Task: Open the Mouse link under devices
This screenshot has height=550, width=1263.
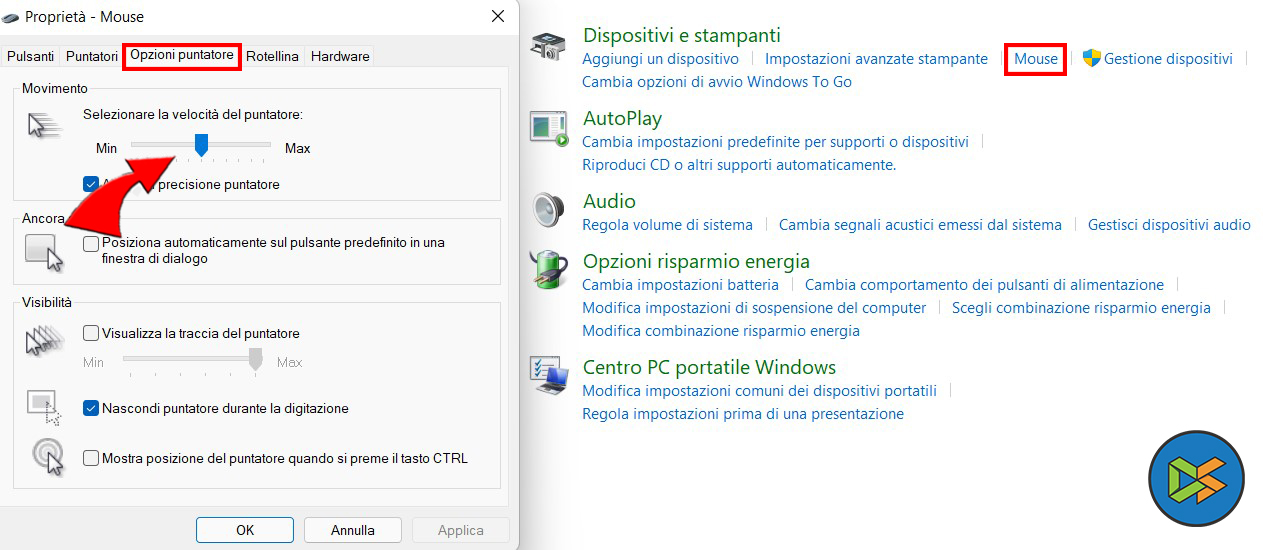Action: (1035, 59)
